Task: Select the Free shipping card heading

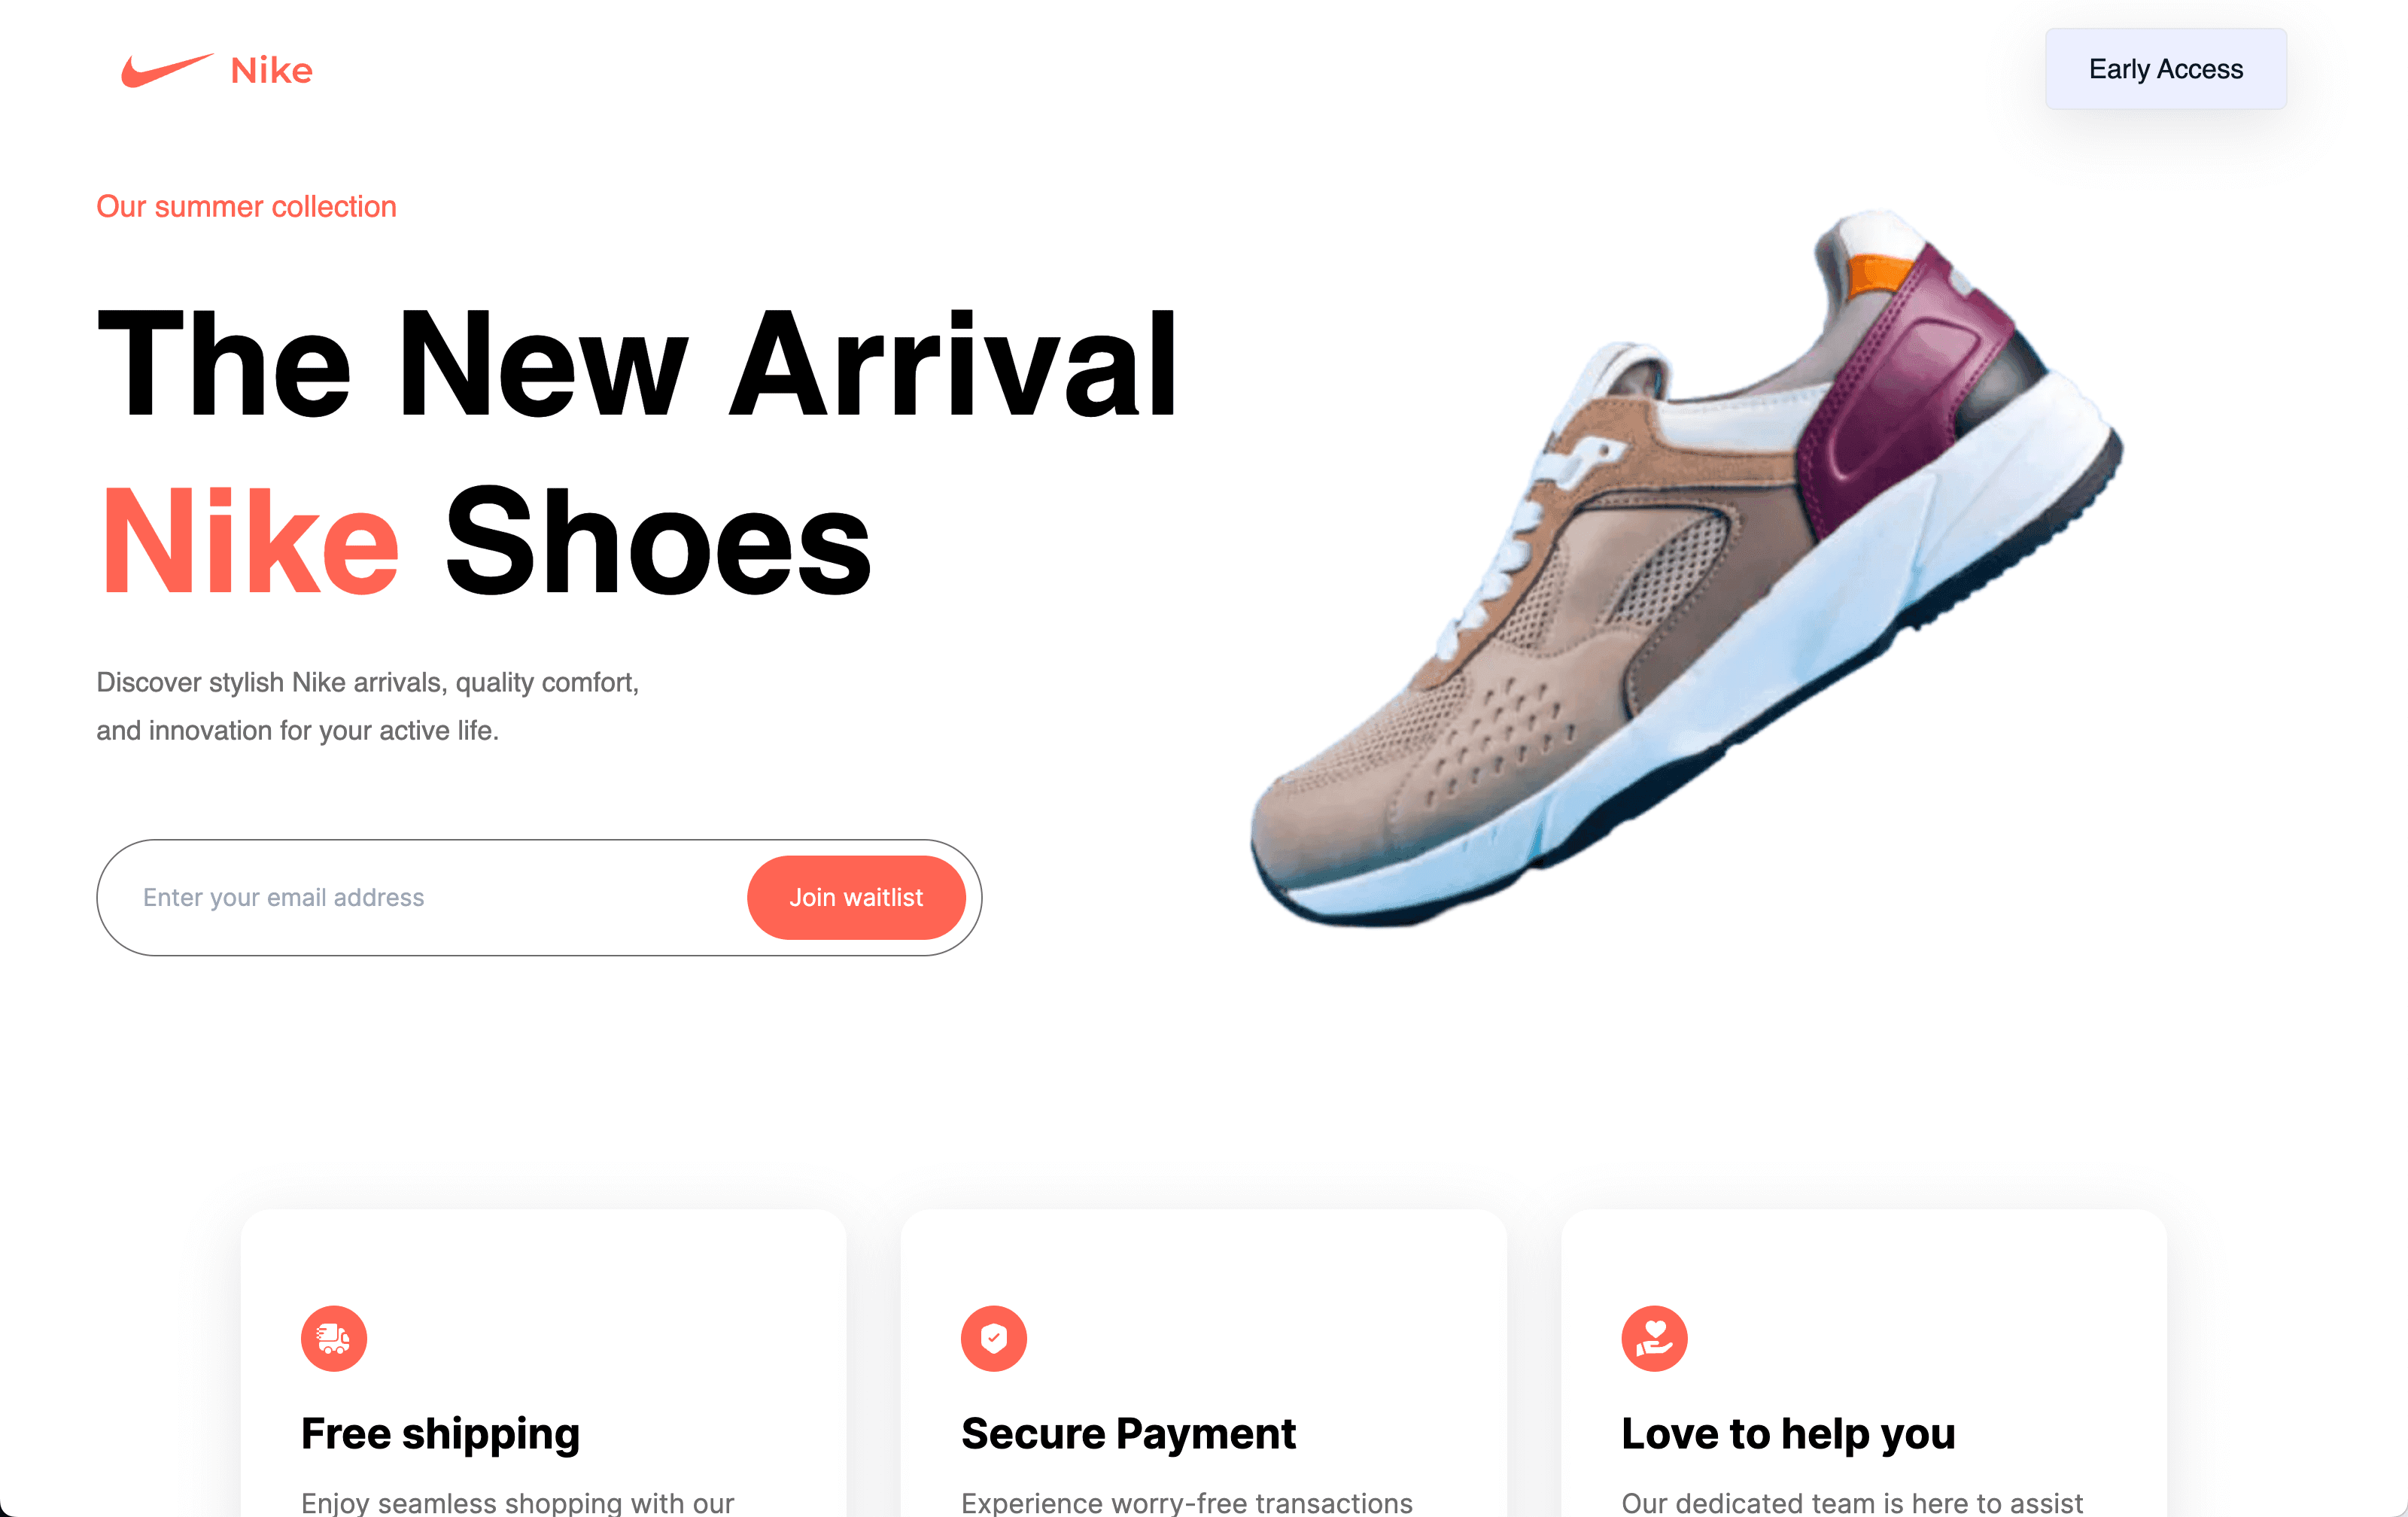Action: pyautogui.click(x=441, y=1434)
